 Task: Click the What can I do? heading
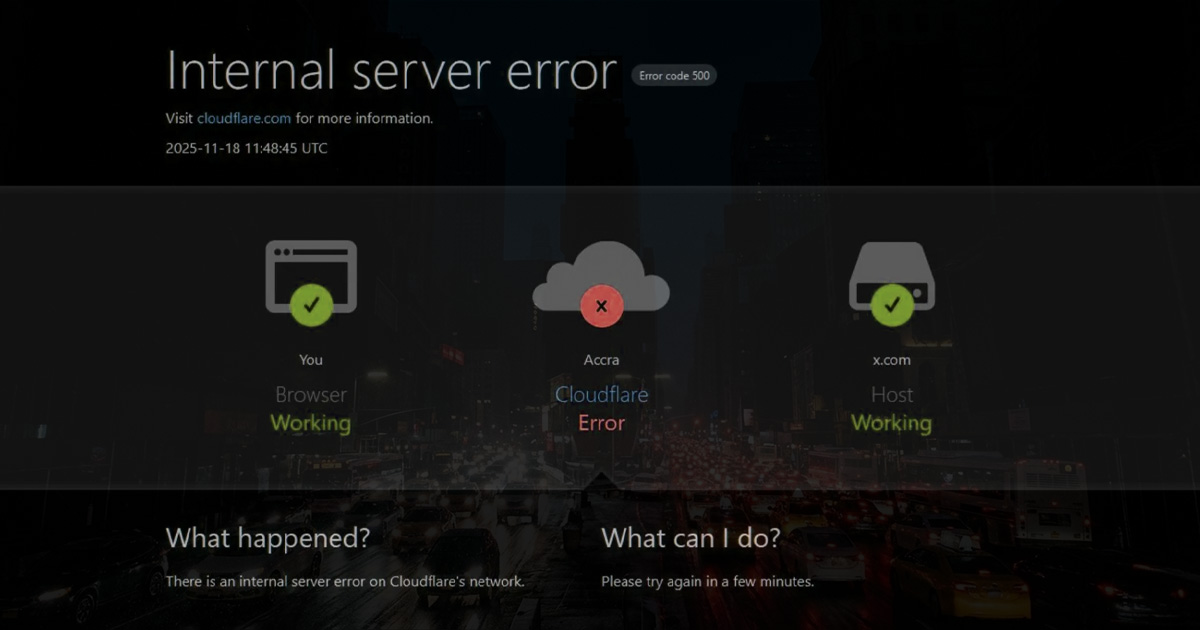click(x=690, y=538)
